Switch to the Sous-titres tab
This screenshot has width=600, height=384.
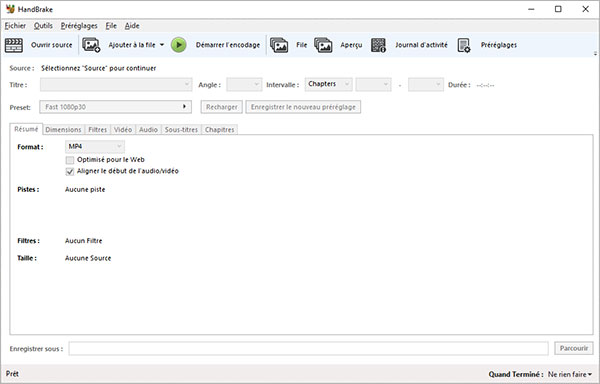(181, 130)
